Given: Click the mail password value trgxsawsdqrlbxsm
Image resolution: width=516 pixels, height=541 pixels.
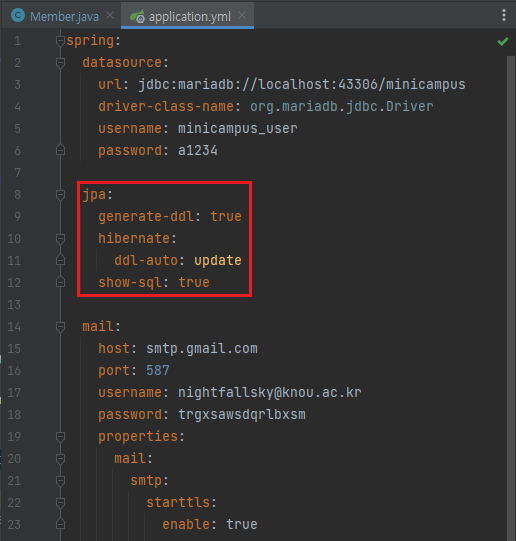Looking at the screenshot, I should pos(242,415).
